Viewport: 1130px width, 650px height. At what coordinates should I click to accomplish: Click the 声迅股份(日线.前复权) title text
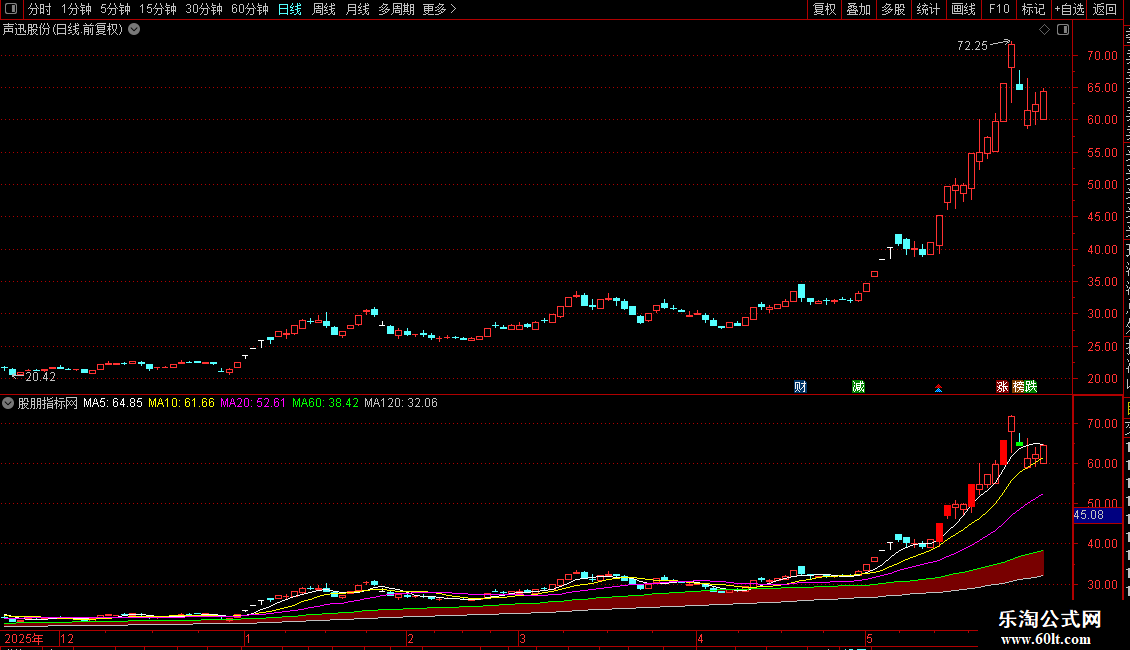(x=63, y=30)
